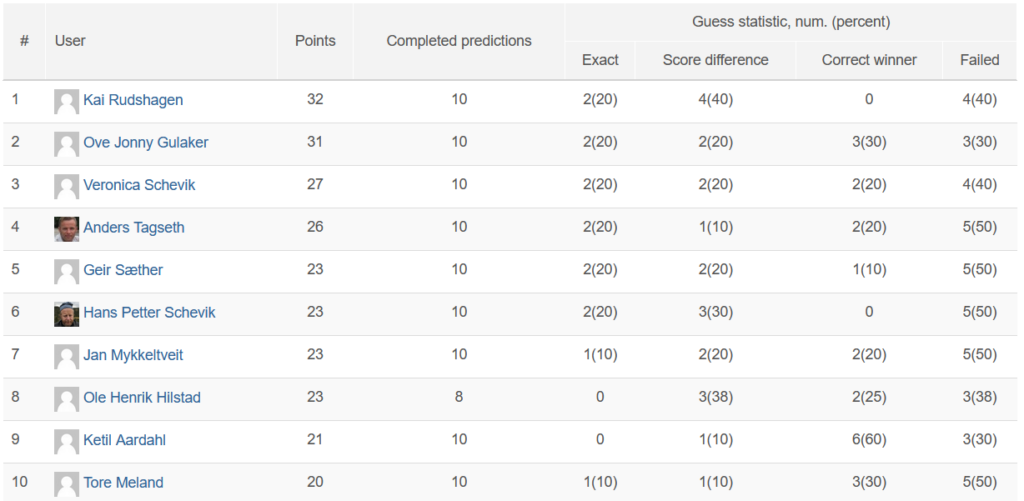Click Jan Mykkeltveit's avatar placeholder
The image size is (1024, 501).
pyautogui.click(x=67, y=357)
